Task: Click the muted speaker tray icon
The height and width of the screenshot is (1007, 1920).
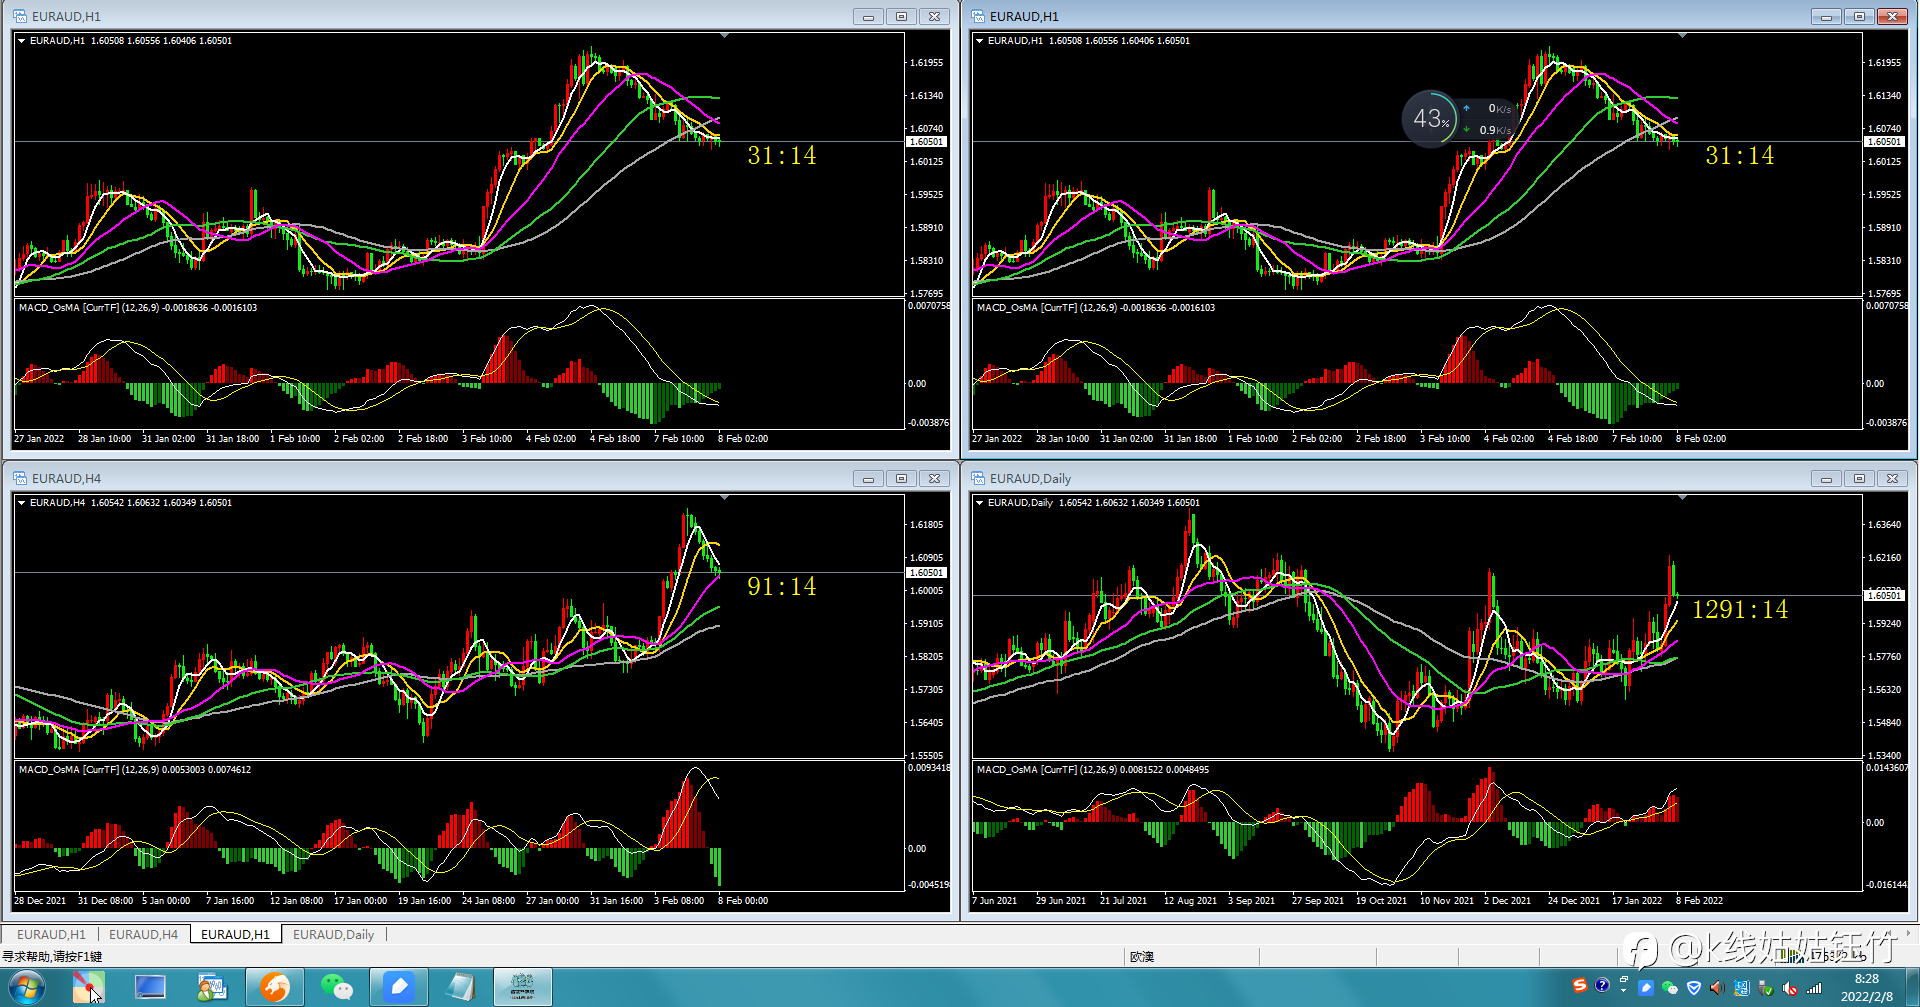Action: (x=1790, y=988)
